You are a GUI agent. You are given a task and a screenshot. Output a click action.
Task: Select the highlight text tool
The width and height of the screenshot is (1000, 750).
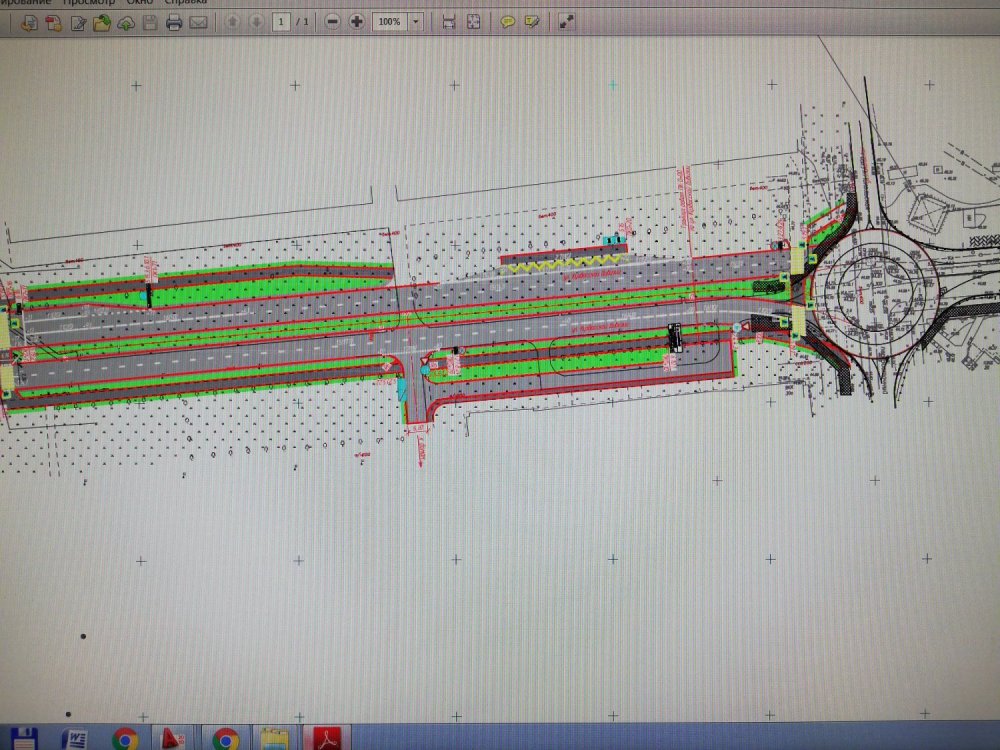tap(532, 21)
